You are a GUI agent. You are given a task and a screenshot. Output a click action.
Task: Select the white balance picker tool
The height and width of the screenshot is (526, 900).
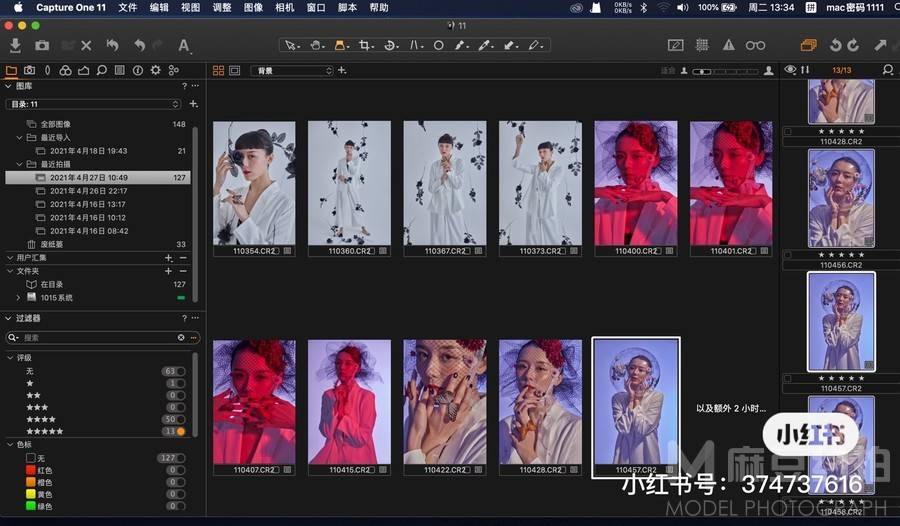click(x=485, y=45)
